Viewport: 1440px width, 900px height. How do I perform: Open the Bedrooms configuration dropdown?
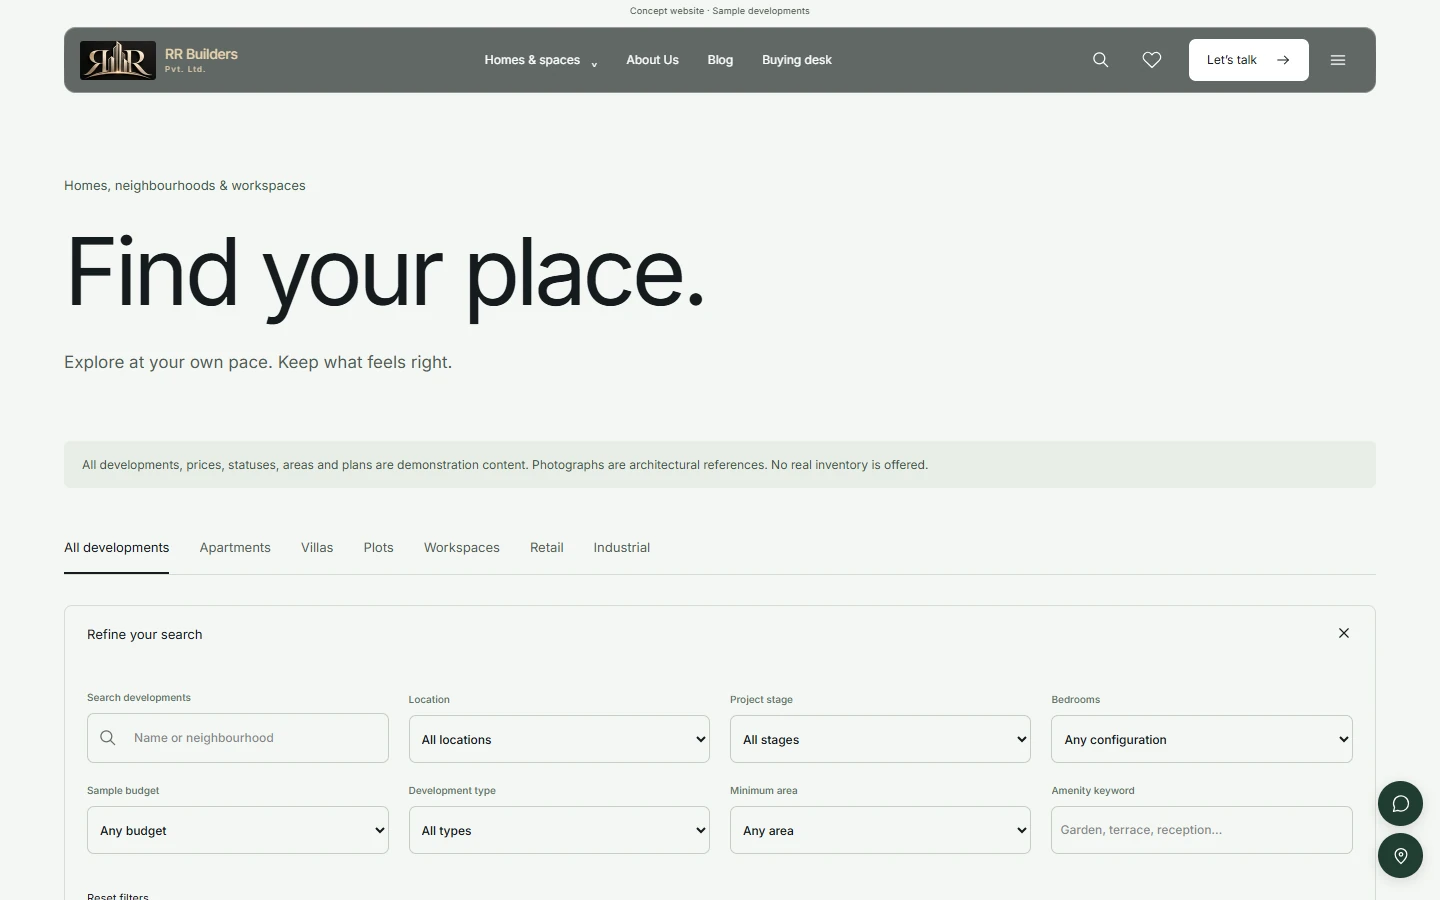point(1202,739)
